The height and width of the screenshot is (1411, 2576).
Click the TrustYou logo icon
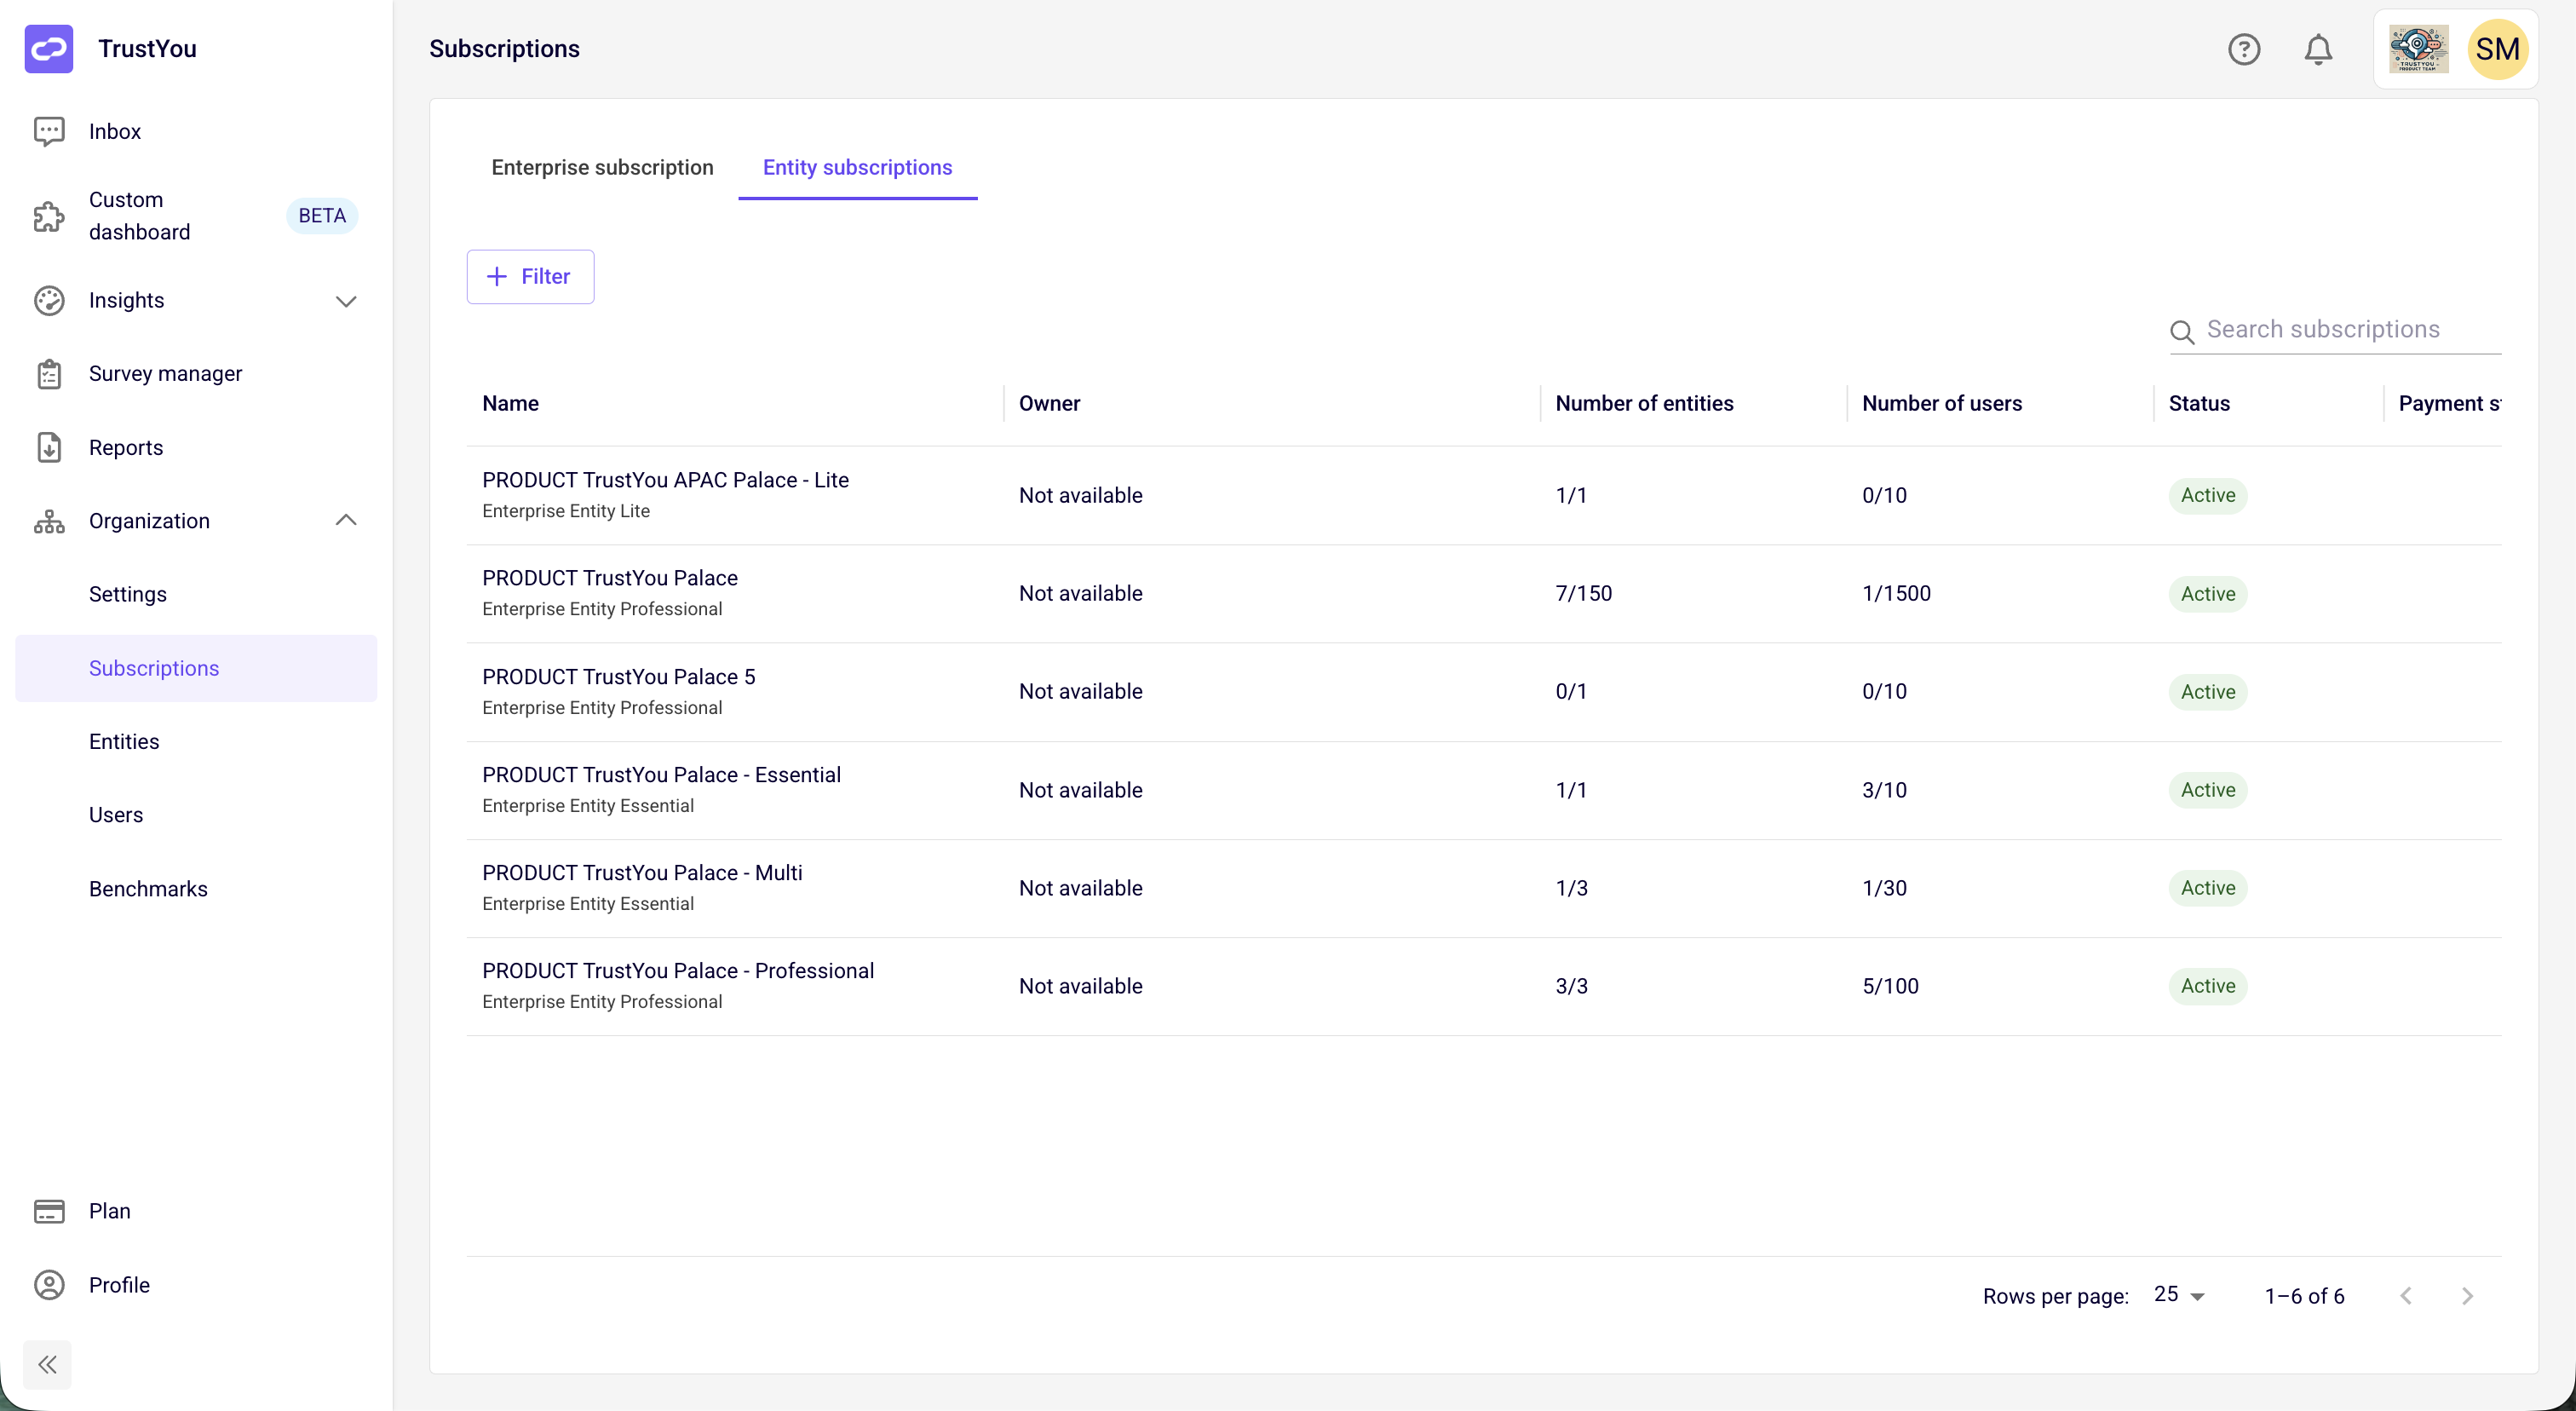tap(49, 48)
